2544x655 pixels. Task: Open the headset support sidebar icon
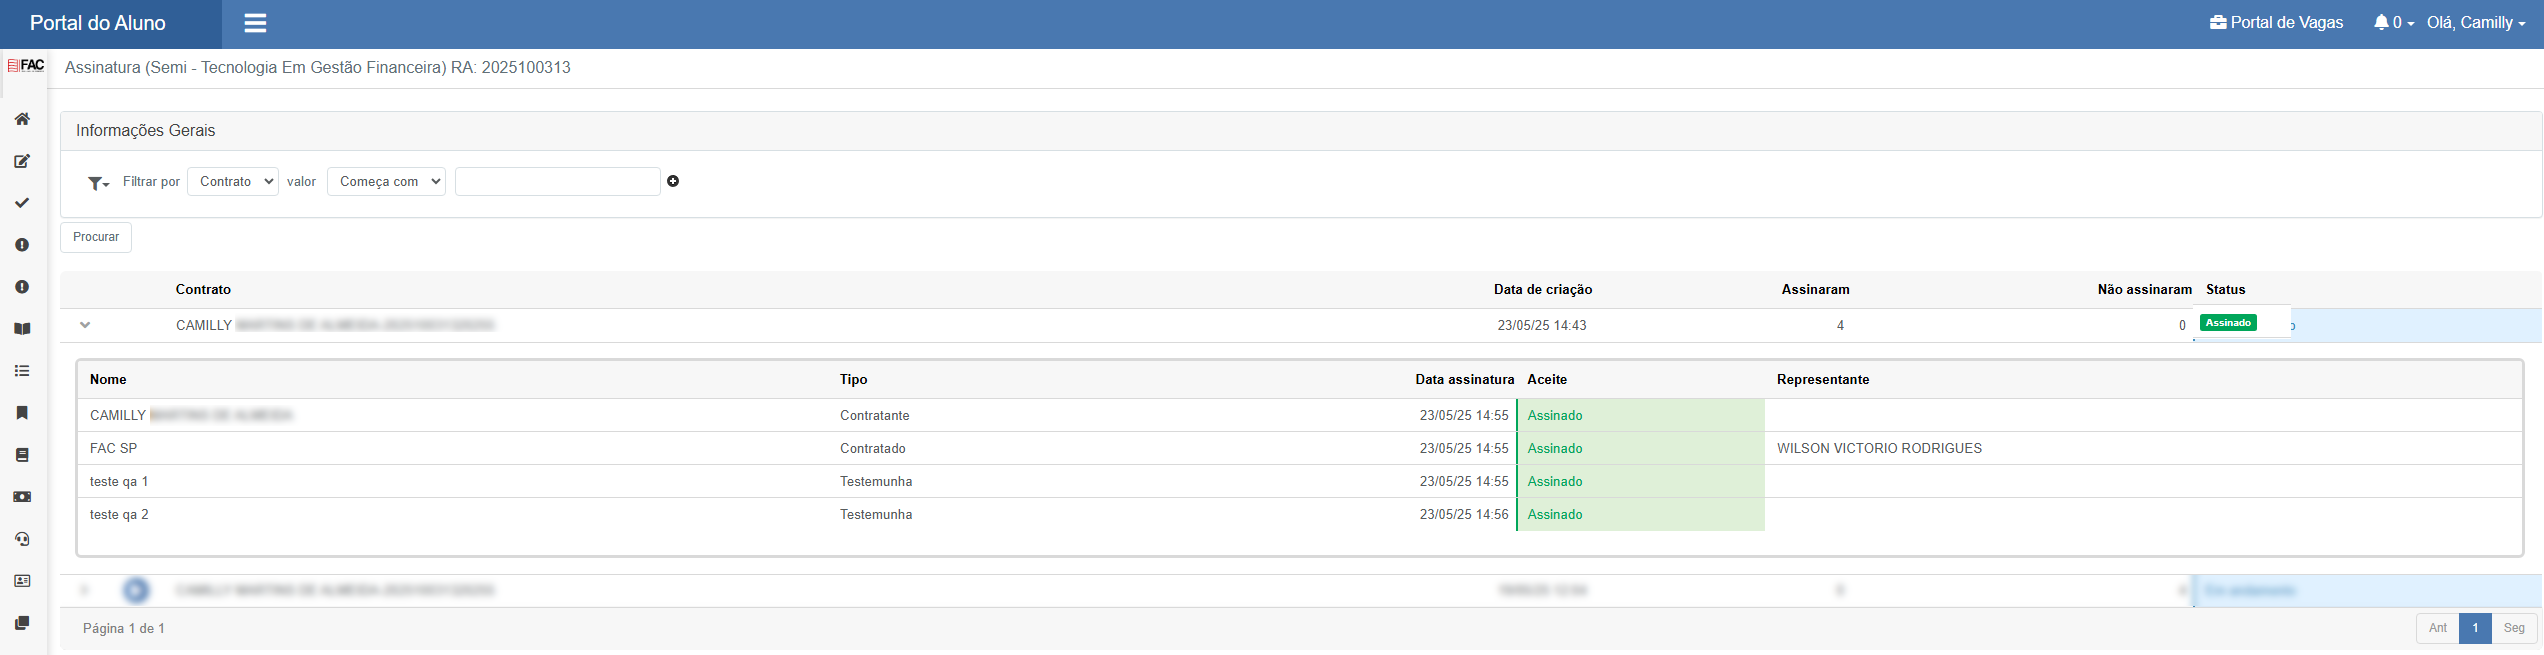pos(22,539)
